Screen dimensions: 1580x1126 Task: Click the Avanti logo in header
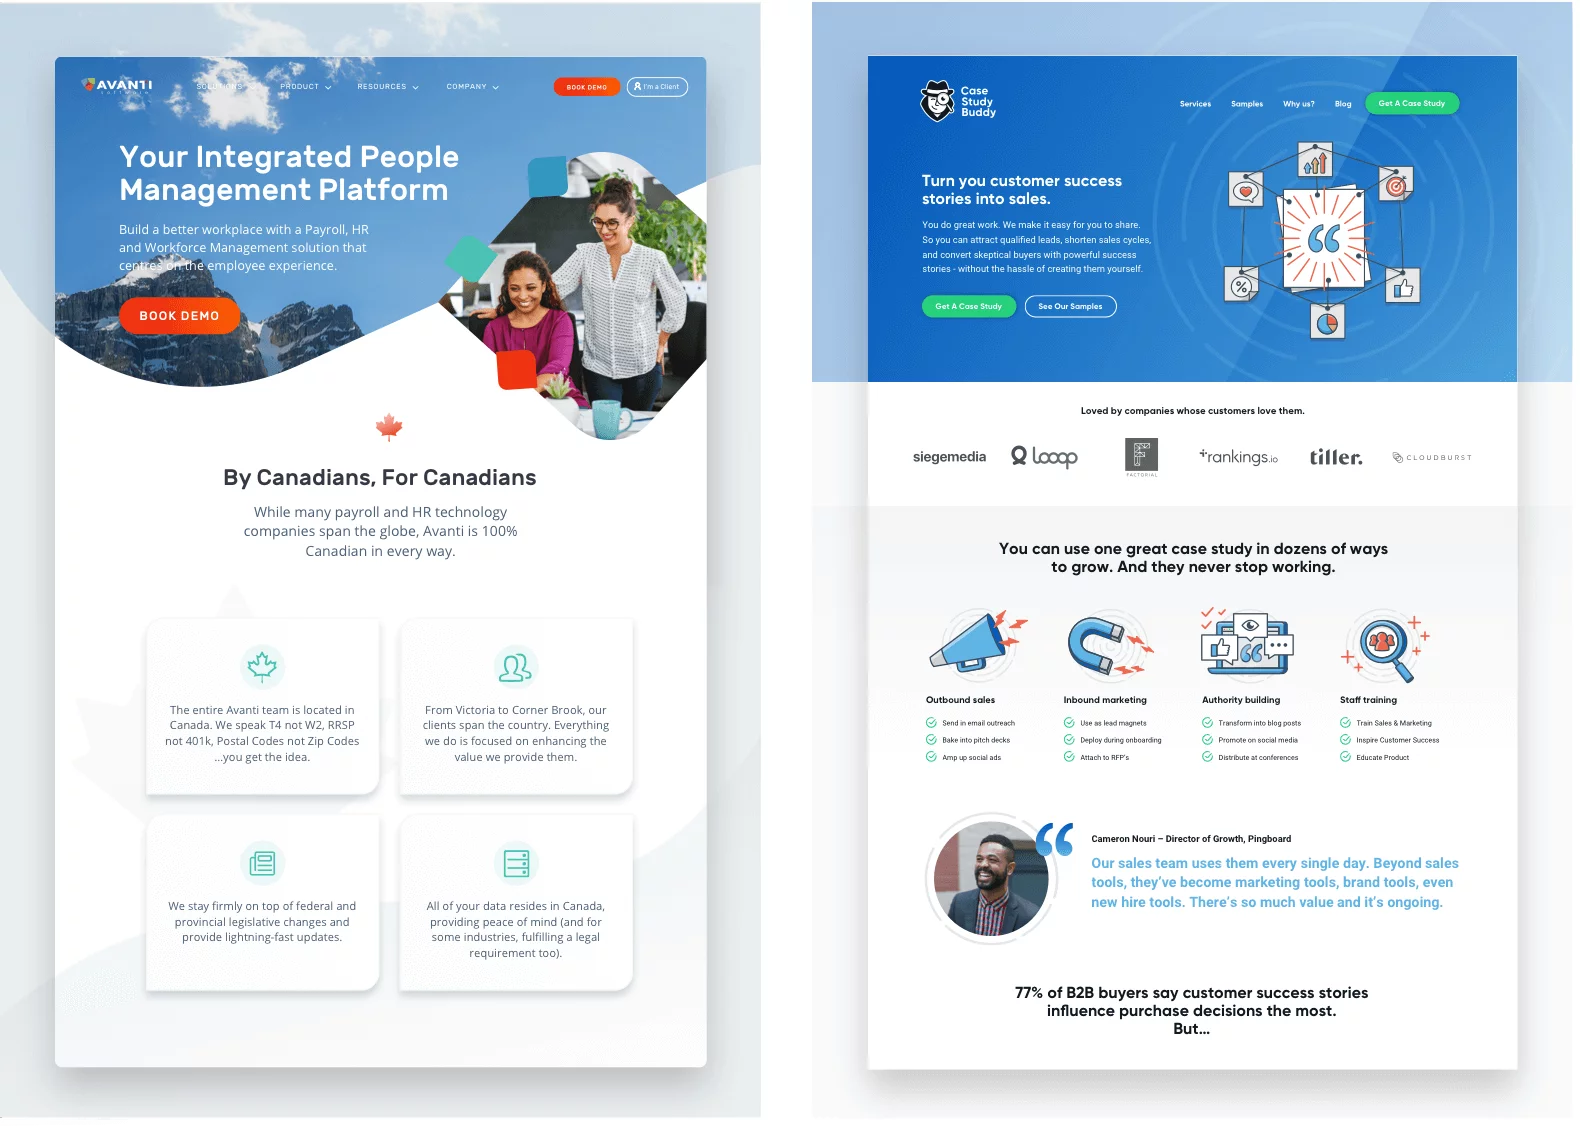click(117, 86)
